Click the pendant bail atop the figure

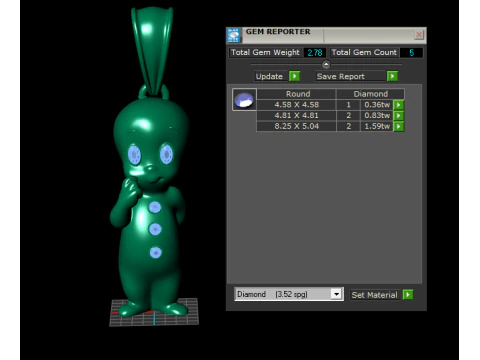pos(152,50)
